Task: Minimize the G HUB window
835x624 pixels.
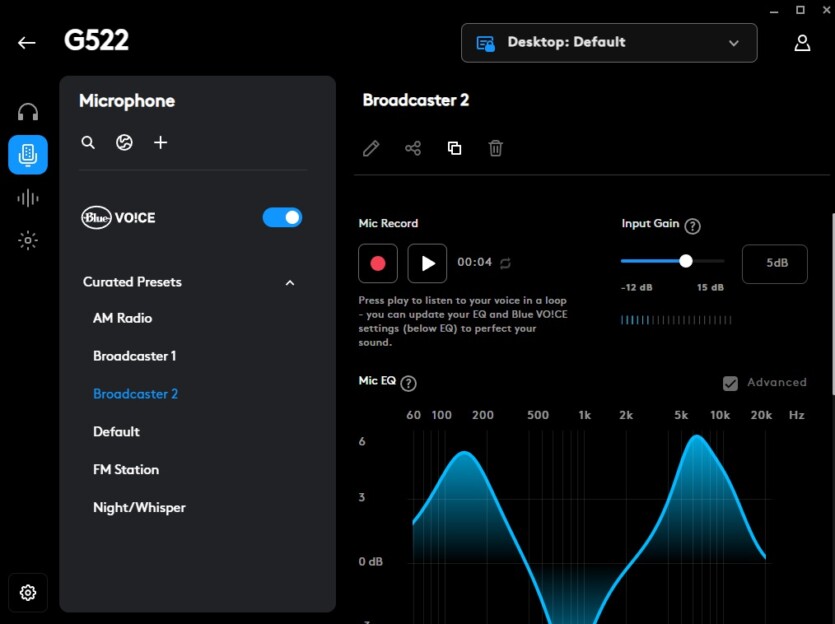Action: pyautogui.click(x=774, y=11)
